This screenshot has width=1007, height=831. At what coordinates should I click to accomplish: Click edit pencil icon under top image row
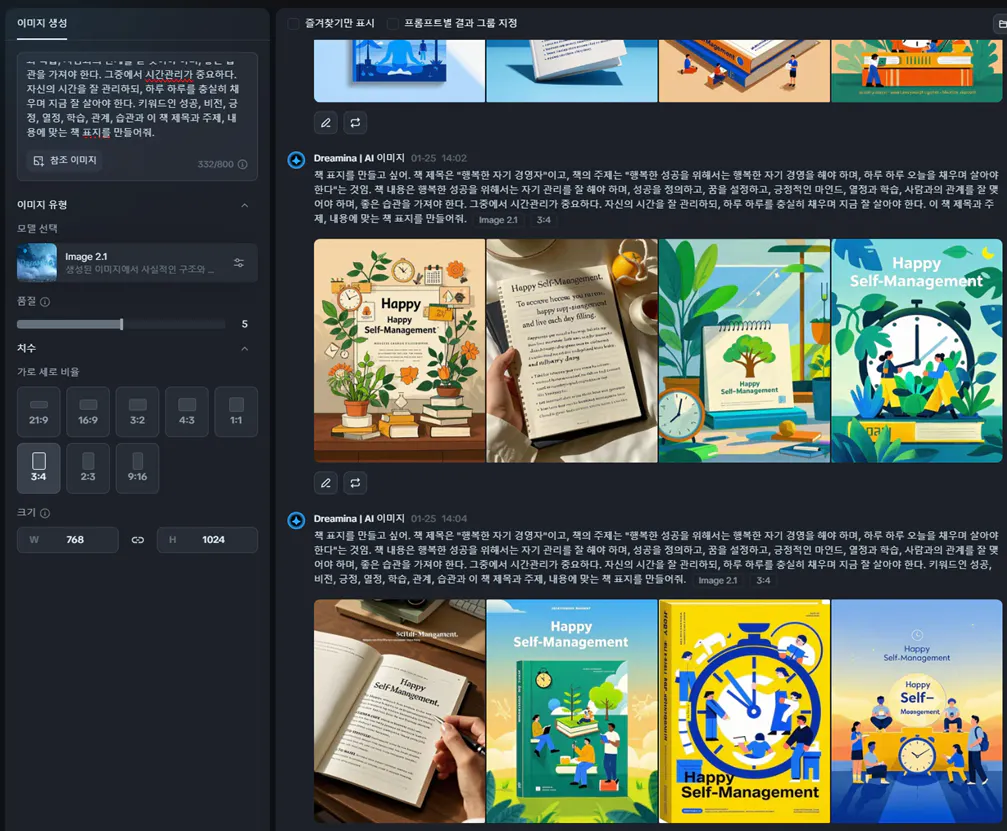(x=326, y=123)
